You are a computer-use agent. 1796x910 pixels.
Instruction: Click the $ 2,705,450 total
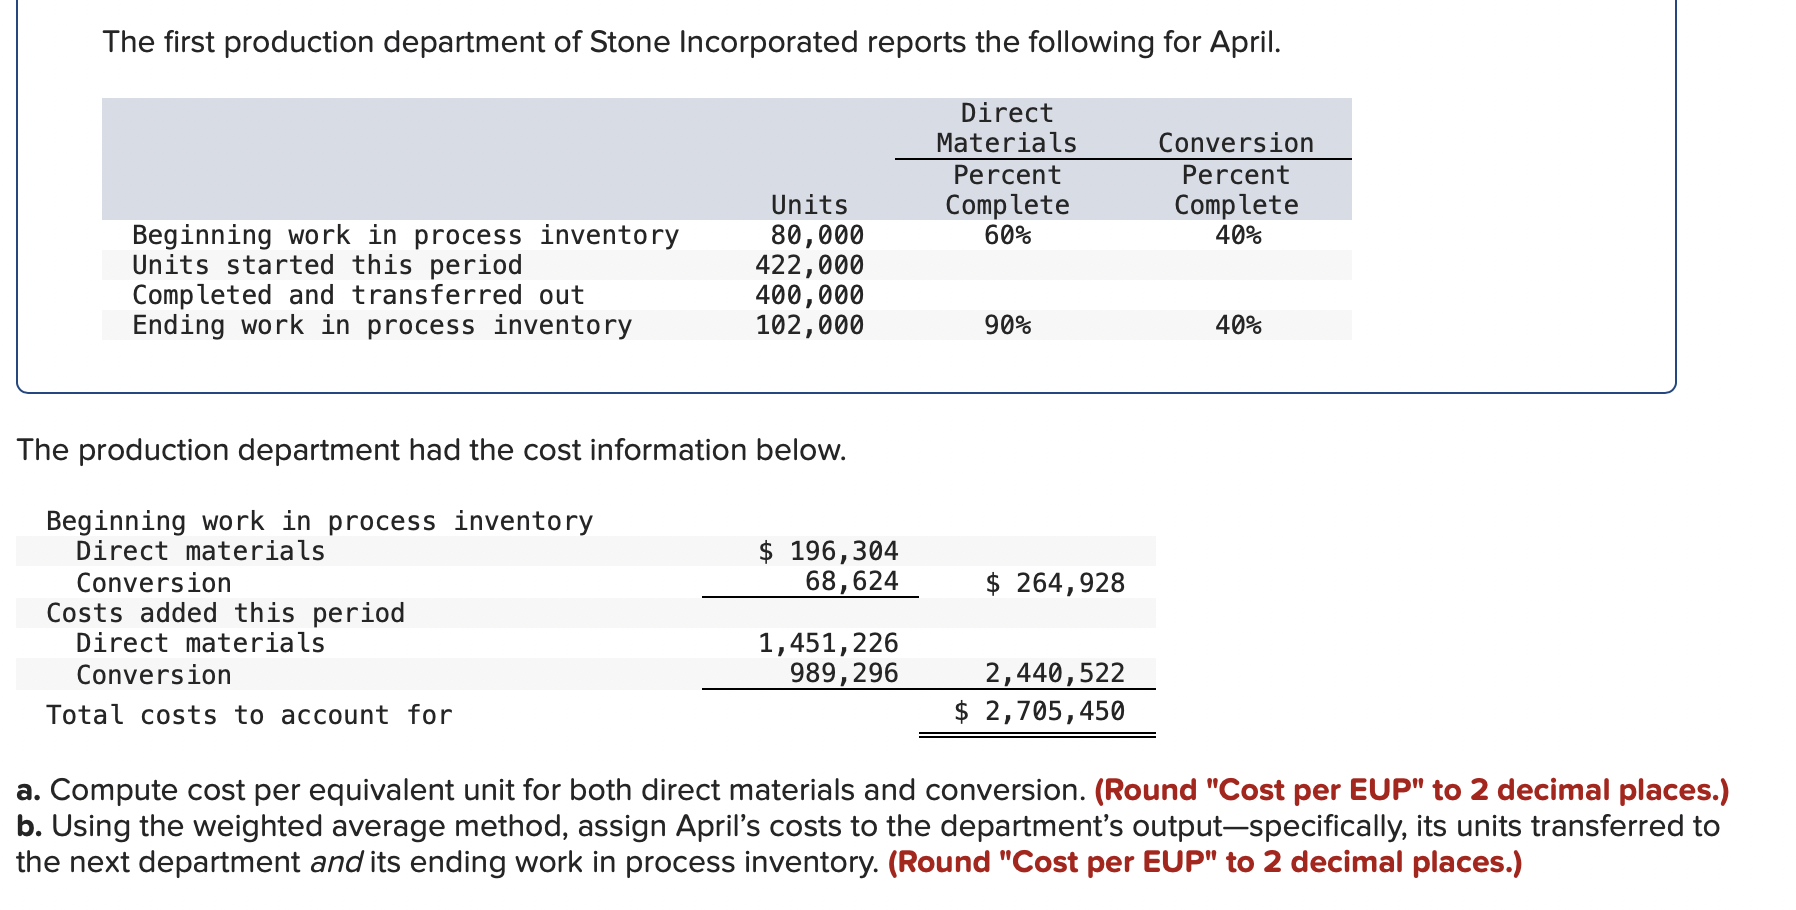click(1039, 711)
